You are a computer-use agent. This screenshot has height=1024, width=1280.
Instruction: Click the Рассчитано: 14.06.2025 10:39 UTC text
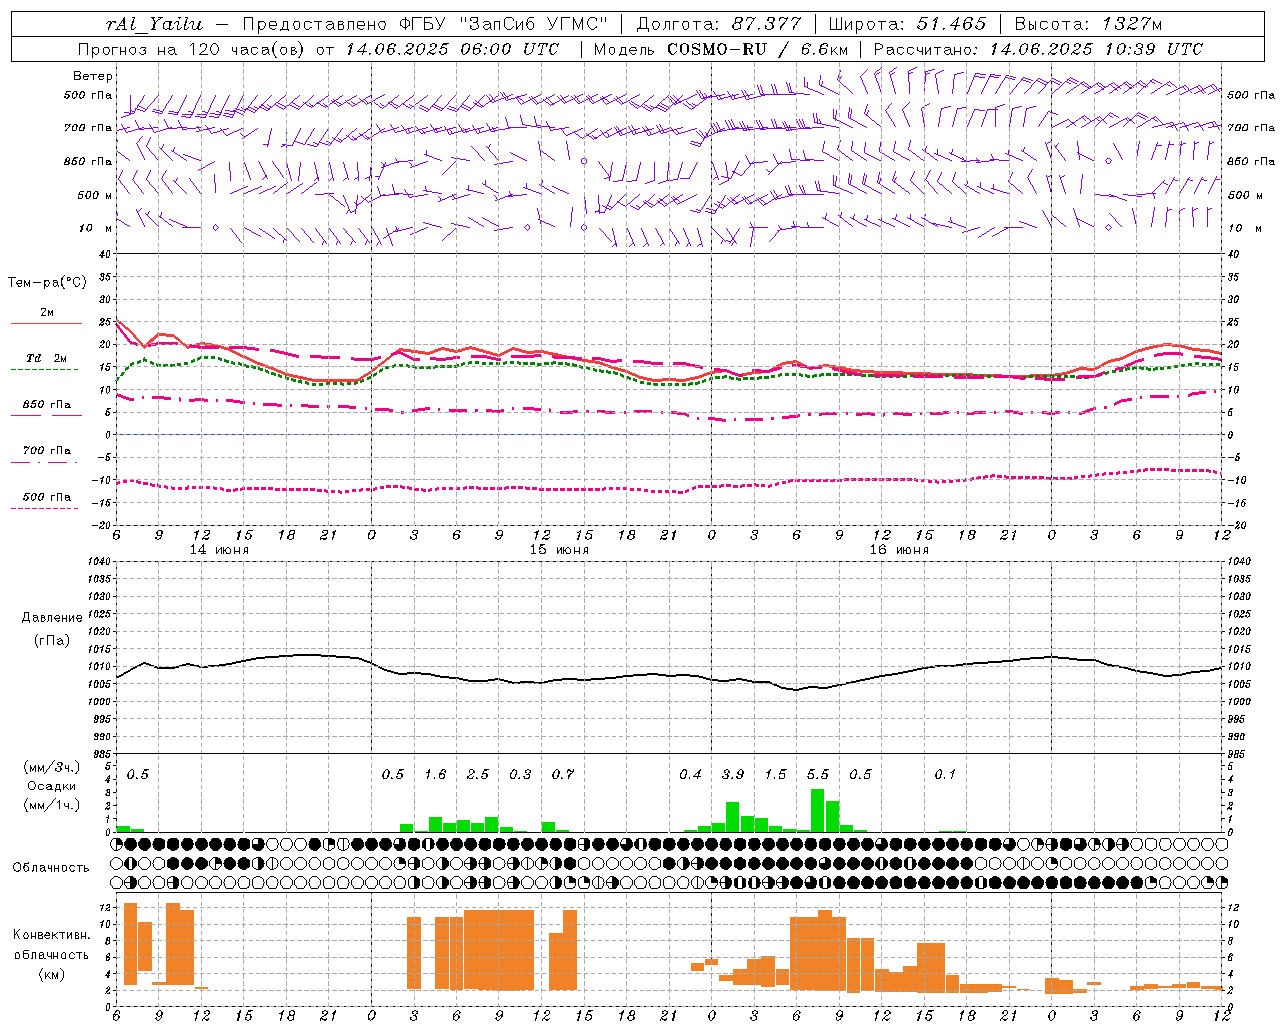click(1038, 49)
